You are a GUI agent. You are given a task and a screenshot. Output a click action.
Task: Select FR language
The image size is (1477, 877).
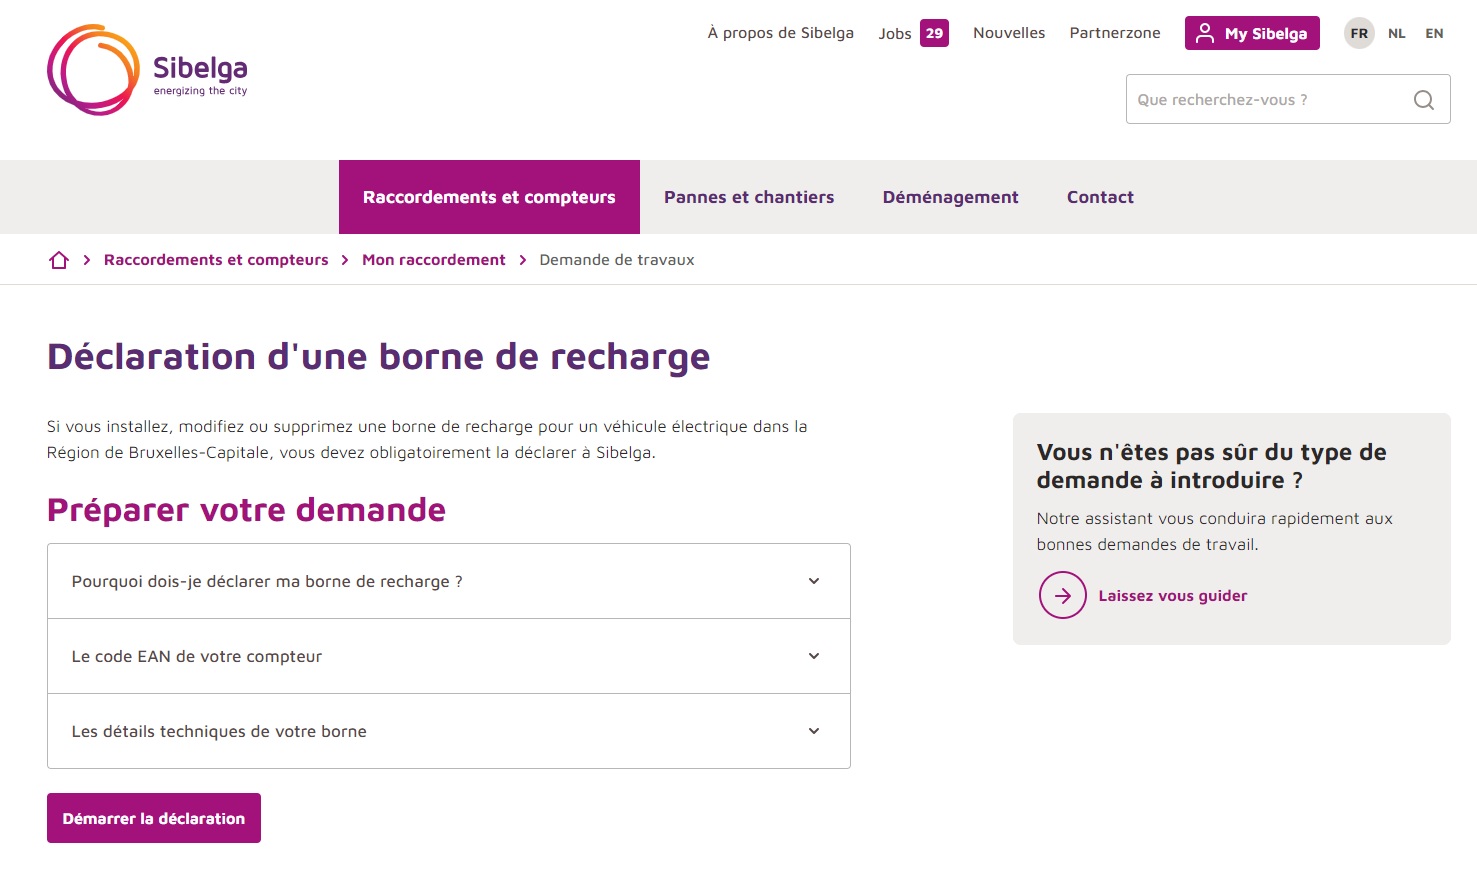tap(1359, 33)
